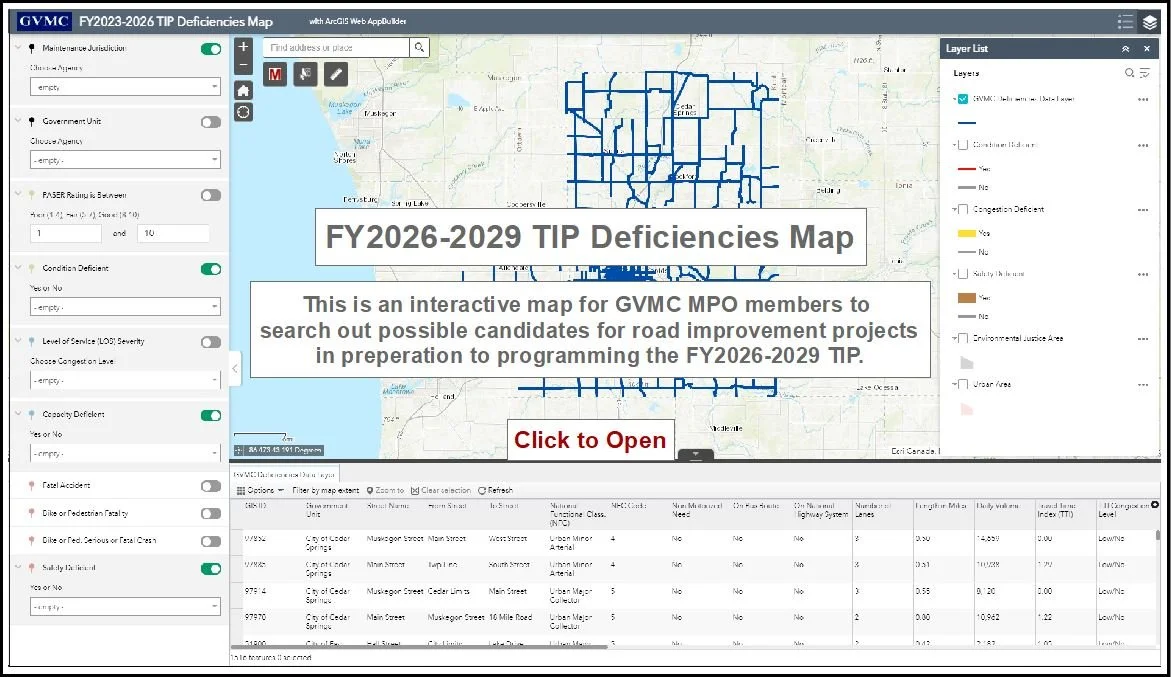Click the brown Safety Deficient Yes swatch
1171x677 pixels.
click(x=966, y=297)
